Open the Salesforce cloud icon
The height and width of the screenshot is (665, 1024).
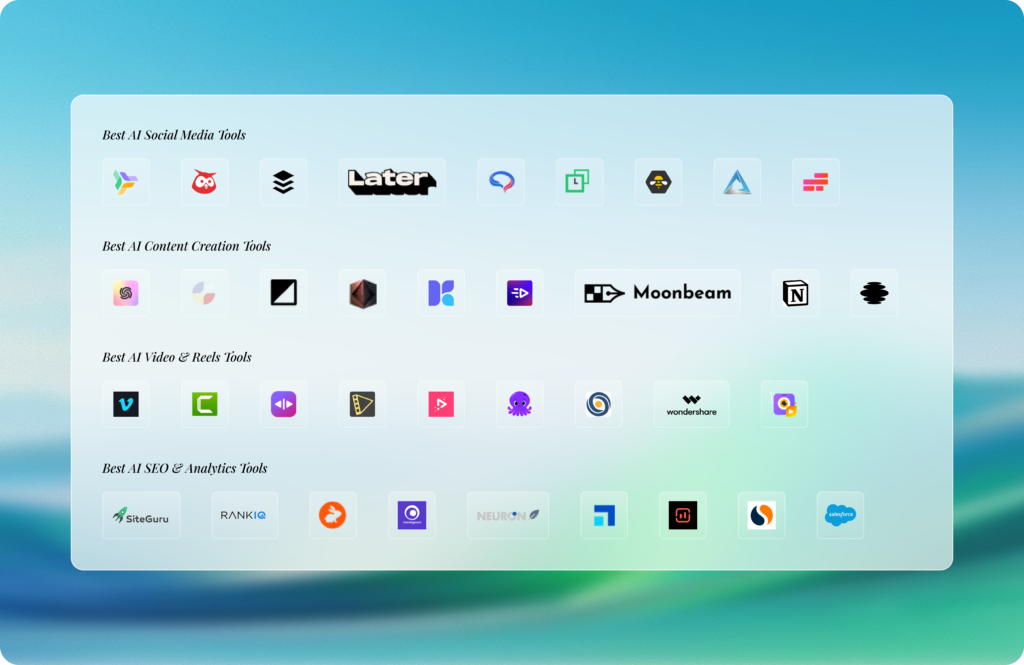click(840, 515)
